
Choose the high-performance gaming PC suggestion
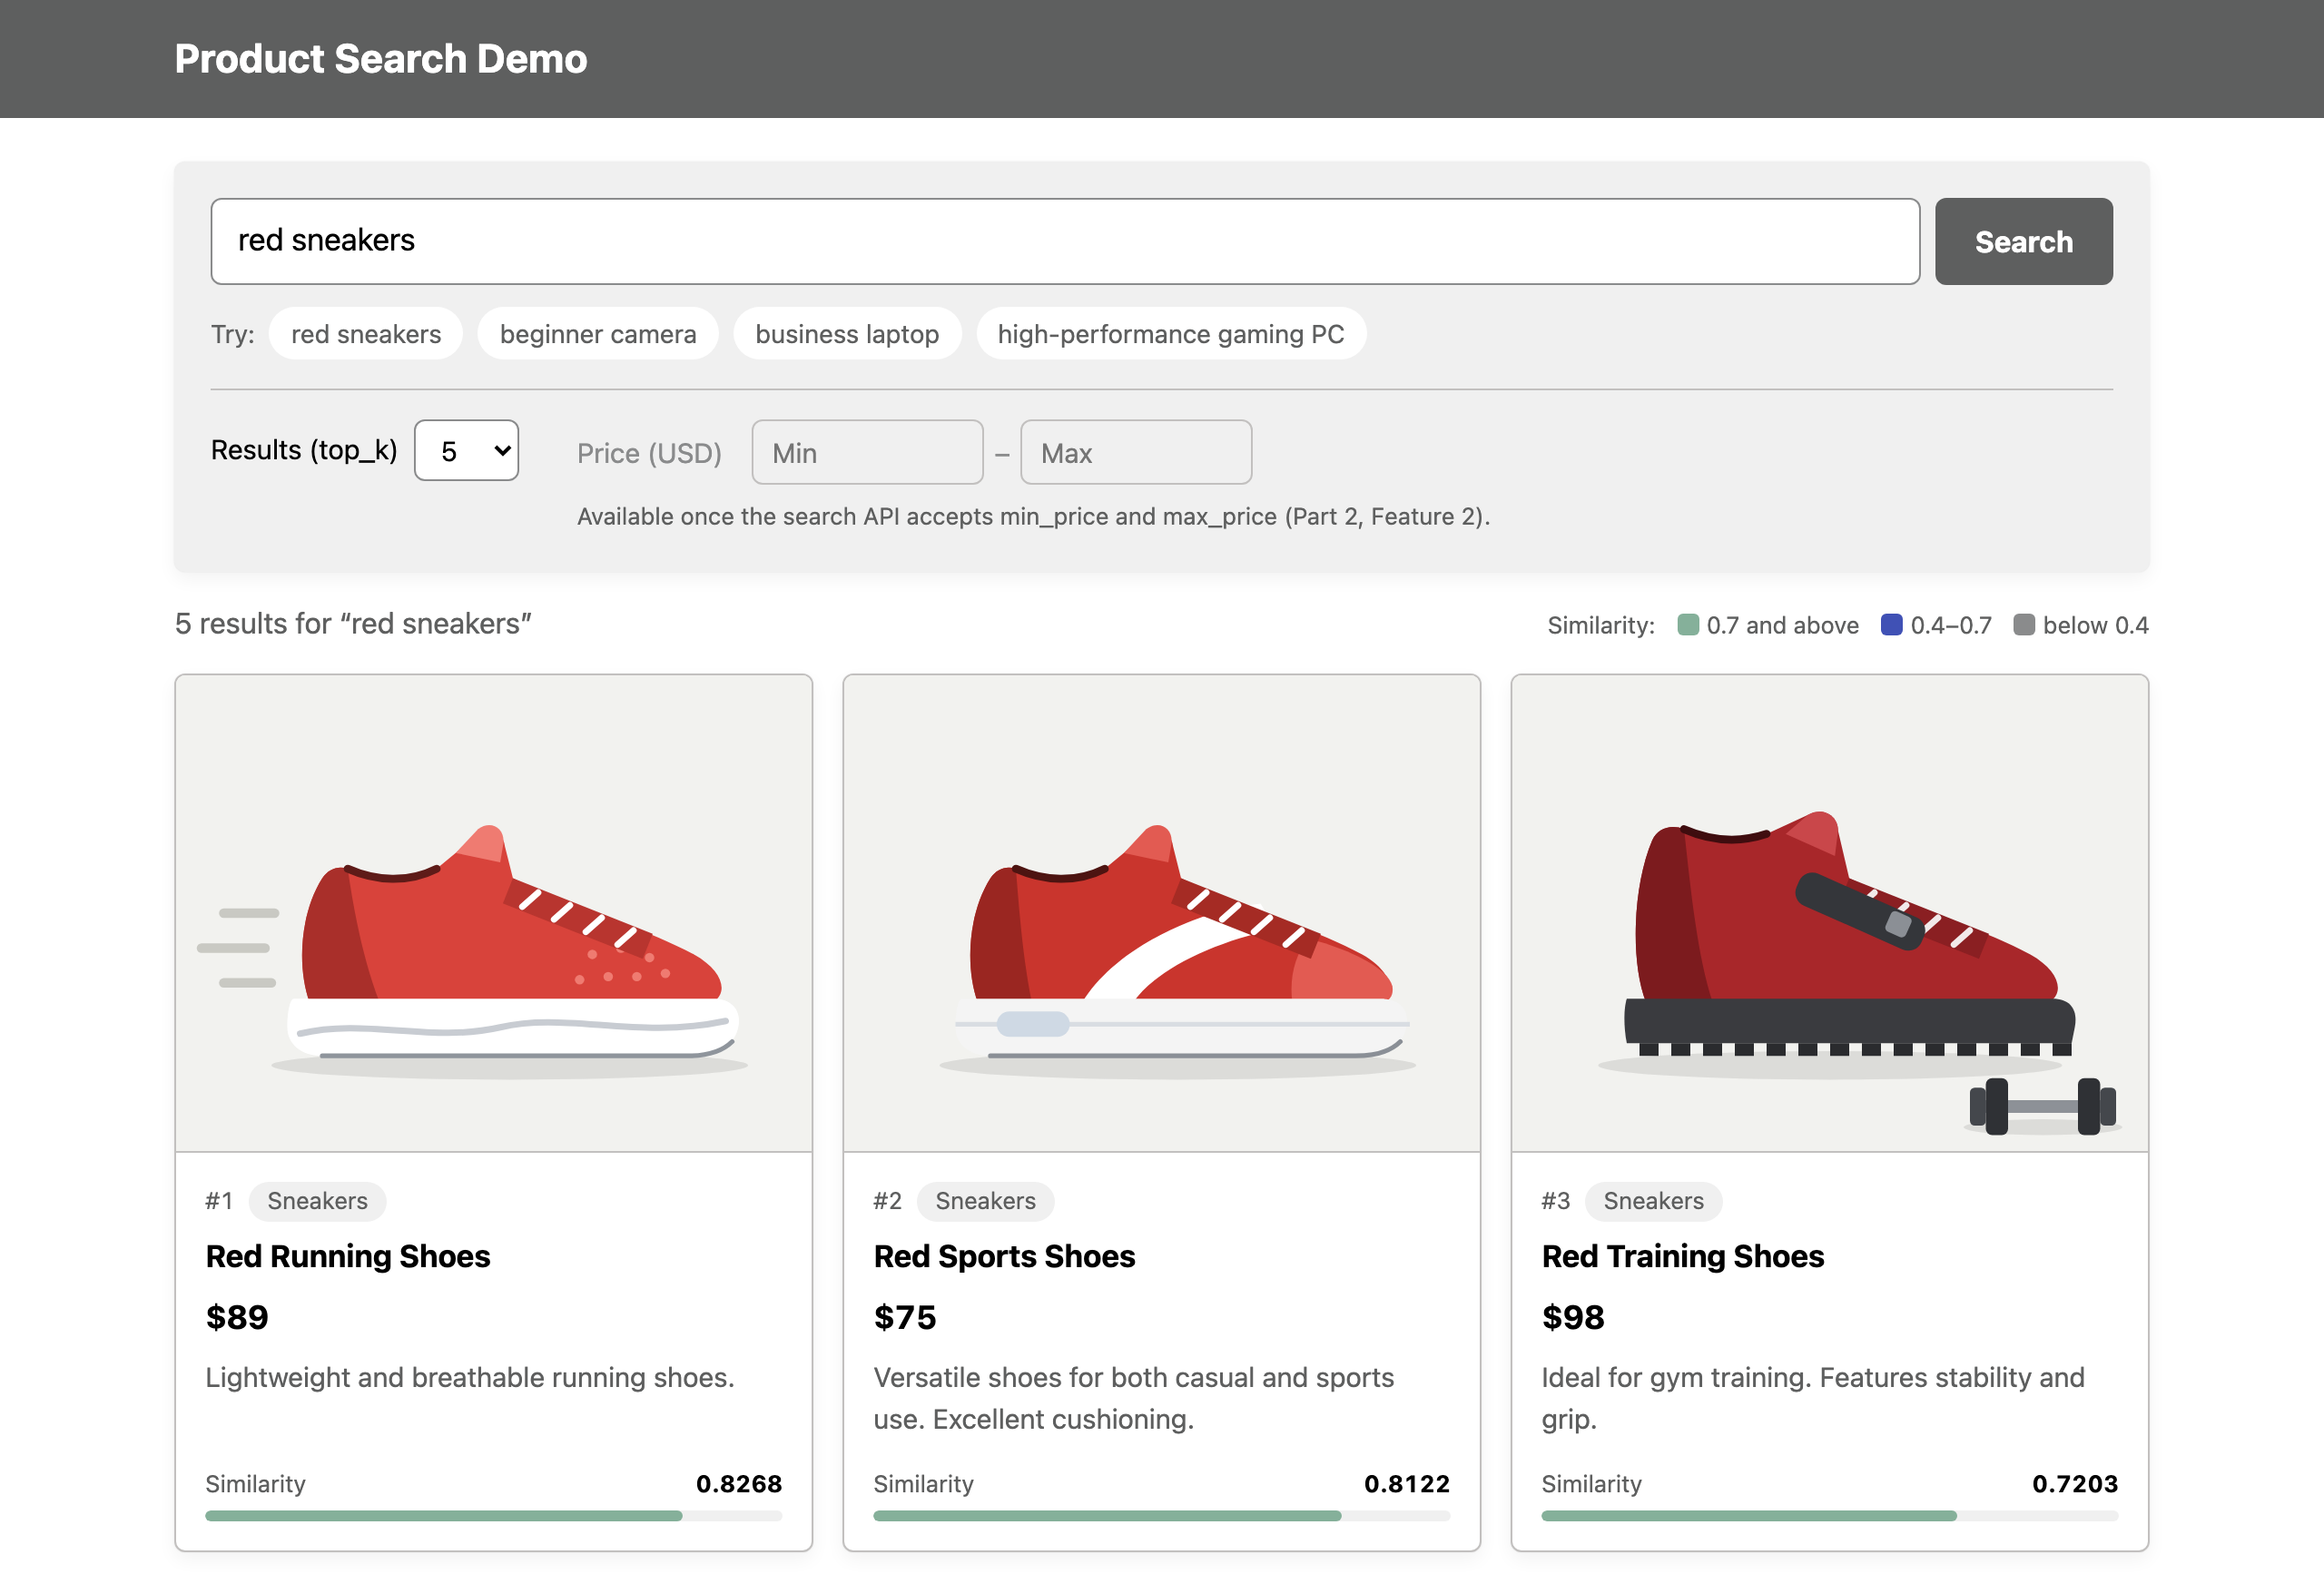point(1171,334)
